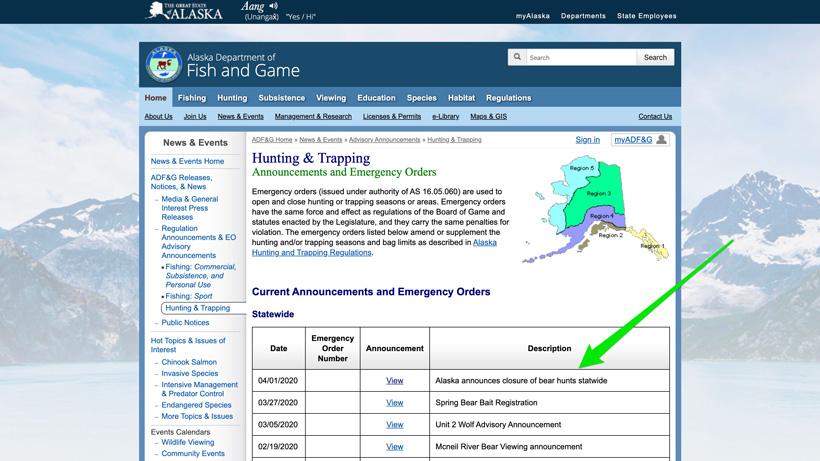The image size is (820, 461).
Task: Select the Home tab
Action: click(x=155, y=98)
